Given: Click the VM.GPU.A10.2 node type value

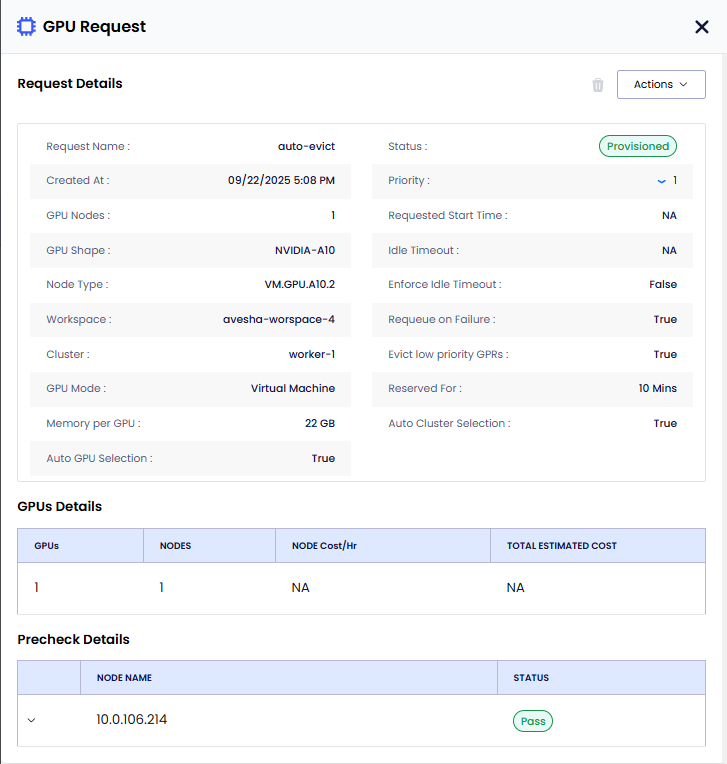Looking at the screenshot, I should pyautogui.click(x=292, y=285).
